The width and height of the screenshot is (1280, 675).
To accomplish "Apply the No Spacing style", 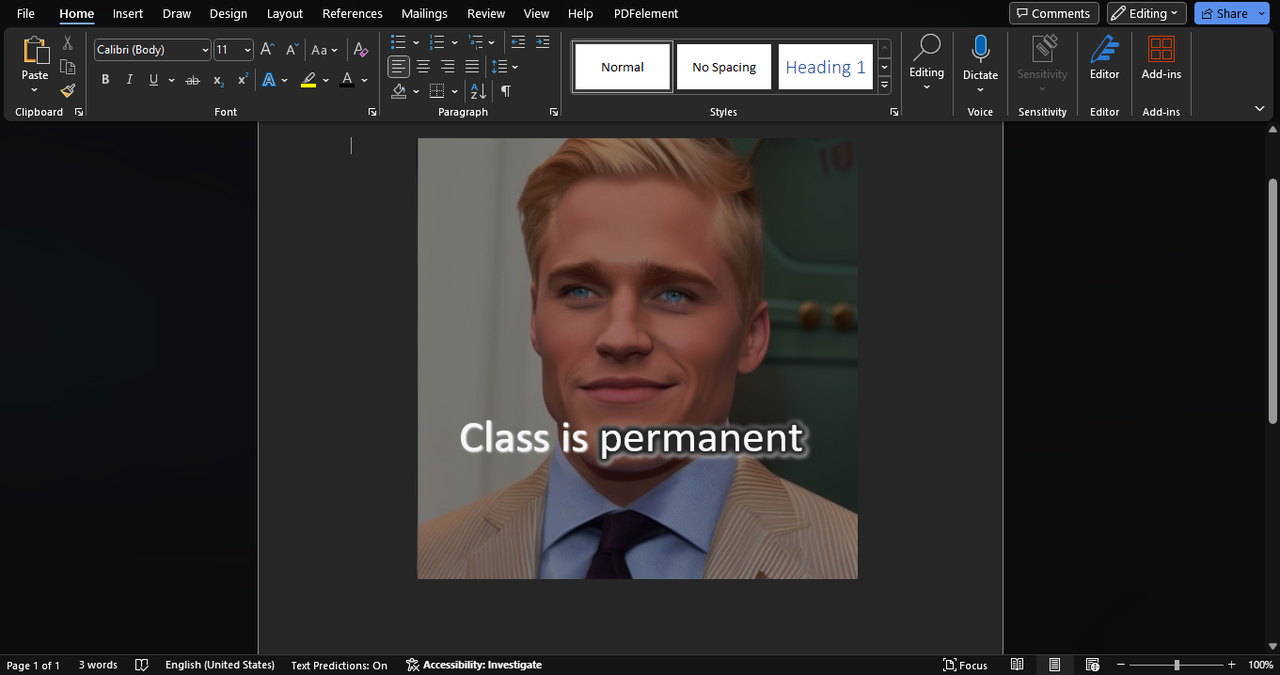I will pos(724,67).
